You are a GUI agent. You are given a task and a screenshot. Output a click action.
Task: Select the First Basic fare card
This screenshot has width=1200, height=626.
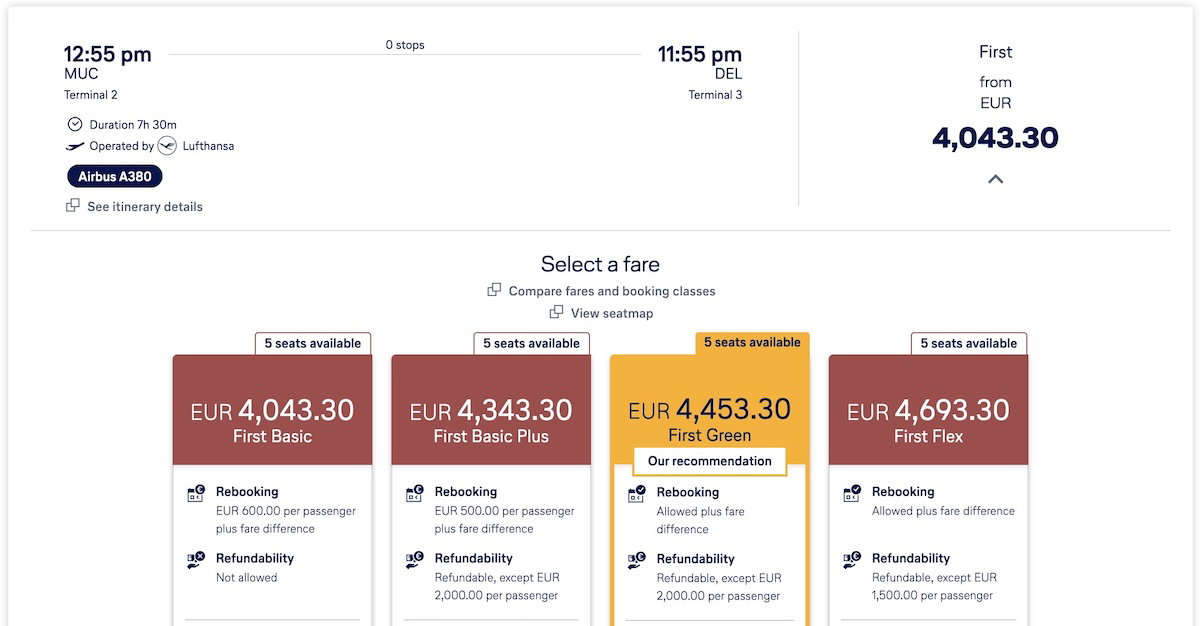pyautogui.click(x=272, y=411)
